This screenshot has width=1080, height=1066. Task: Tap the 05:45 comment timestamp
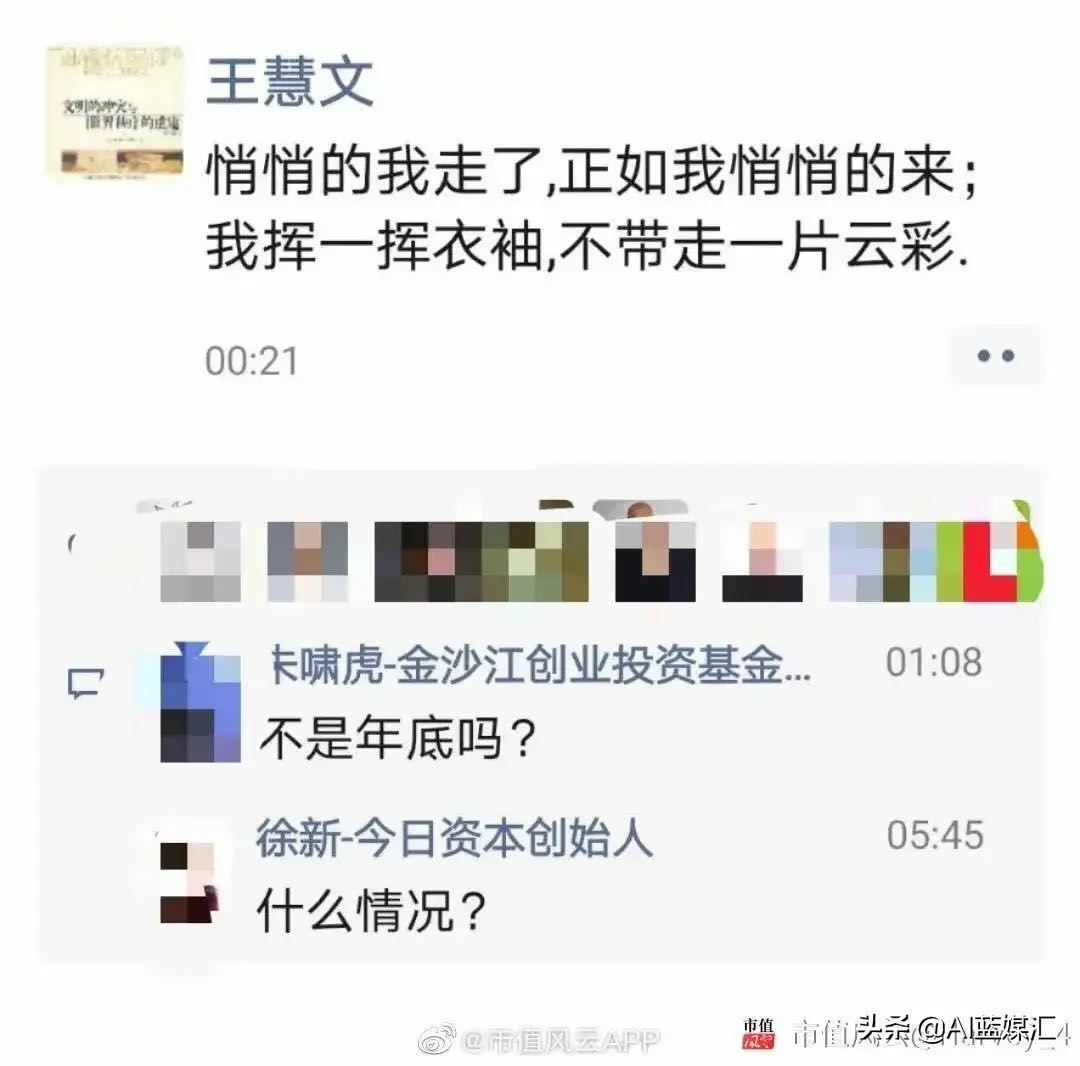pyautogui.click(x=935, y=835)
